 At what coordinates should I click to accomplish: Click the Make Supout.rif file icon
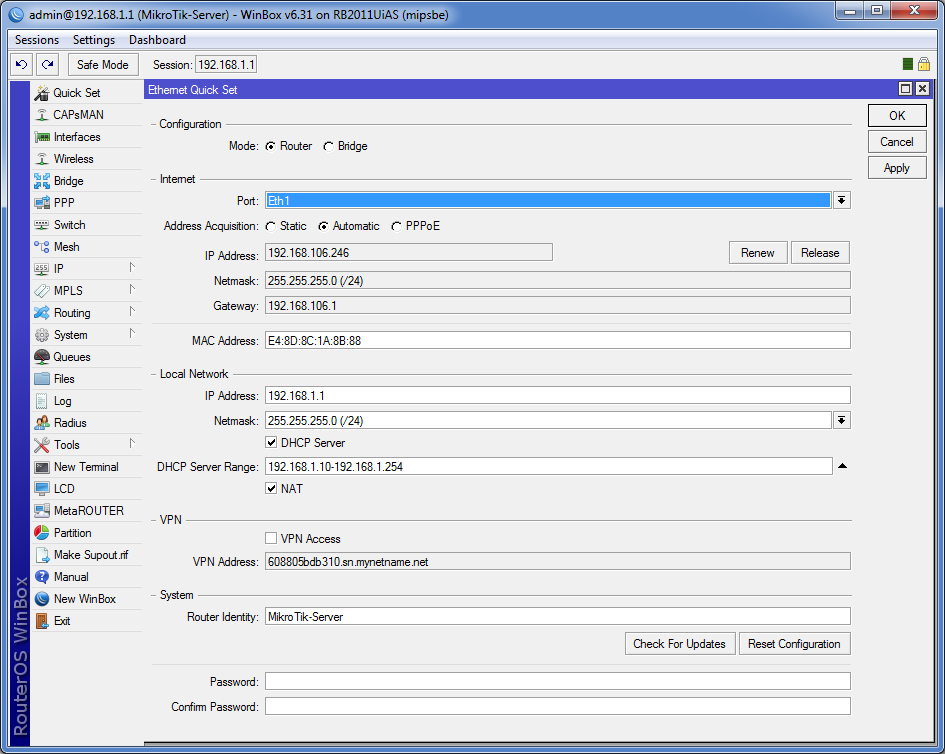pos(42,555)
